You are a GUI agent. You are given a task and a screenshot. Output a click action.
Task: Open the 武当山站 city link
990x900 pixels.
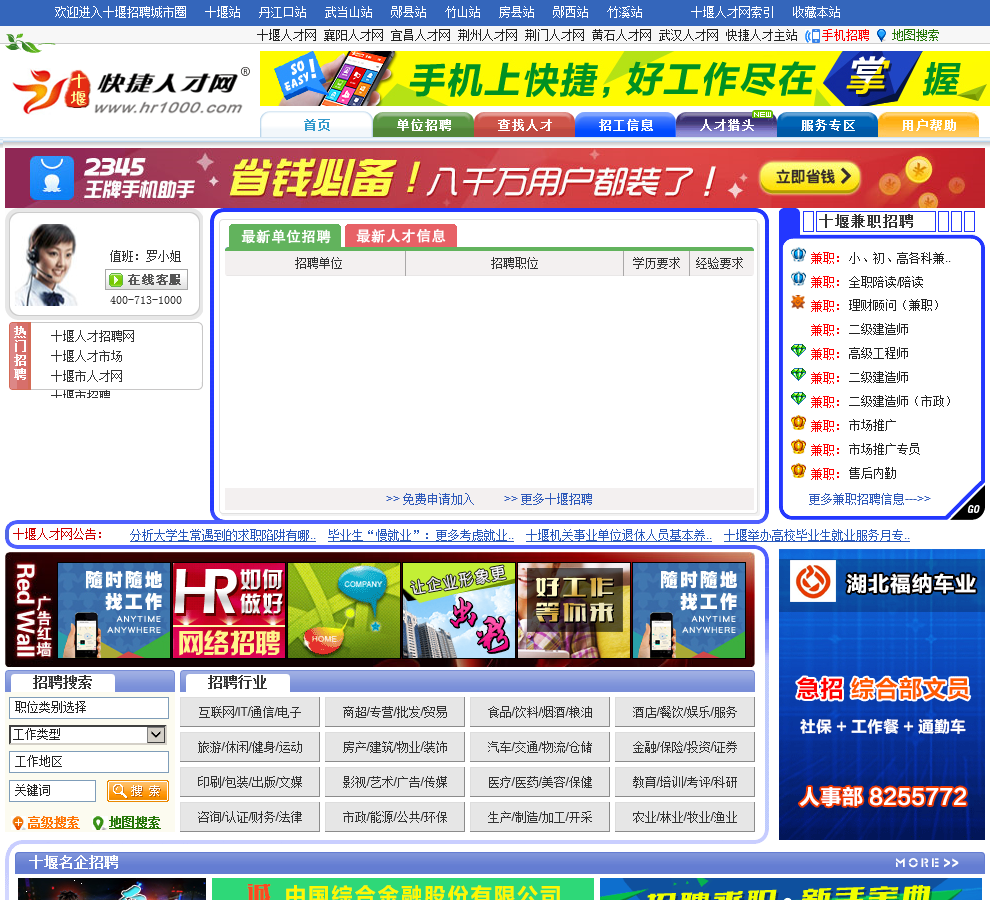tap(349, 12)
